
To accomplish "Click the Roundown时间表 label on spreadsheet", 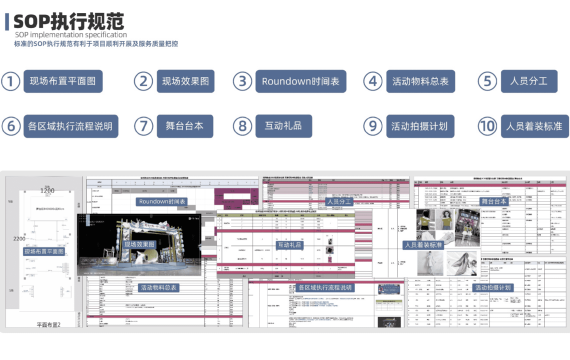I will pyautogui.click(x=162, y=201).
